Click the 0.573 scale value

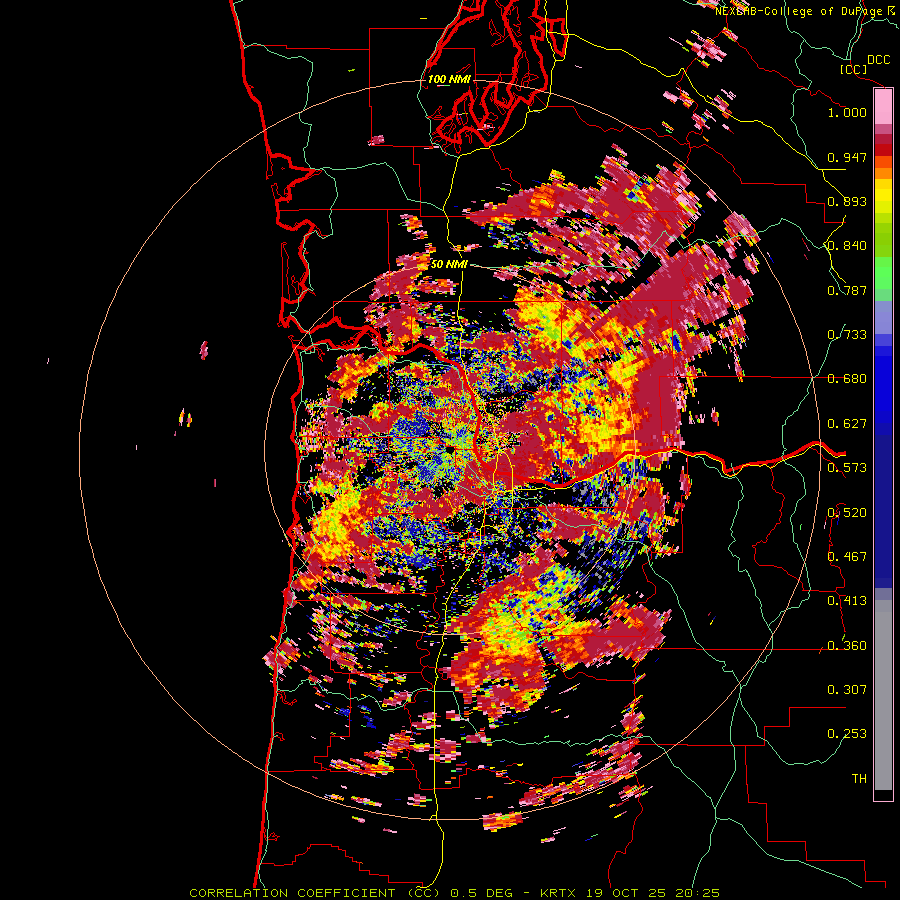click(847, 468)
